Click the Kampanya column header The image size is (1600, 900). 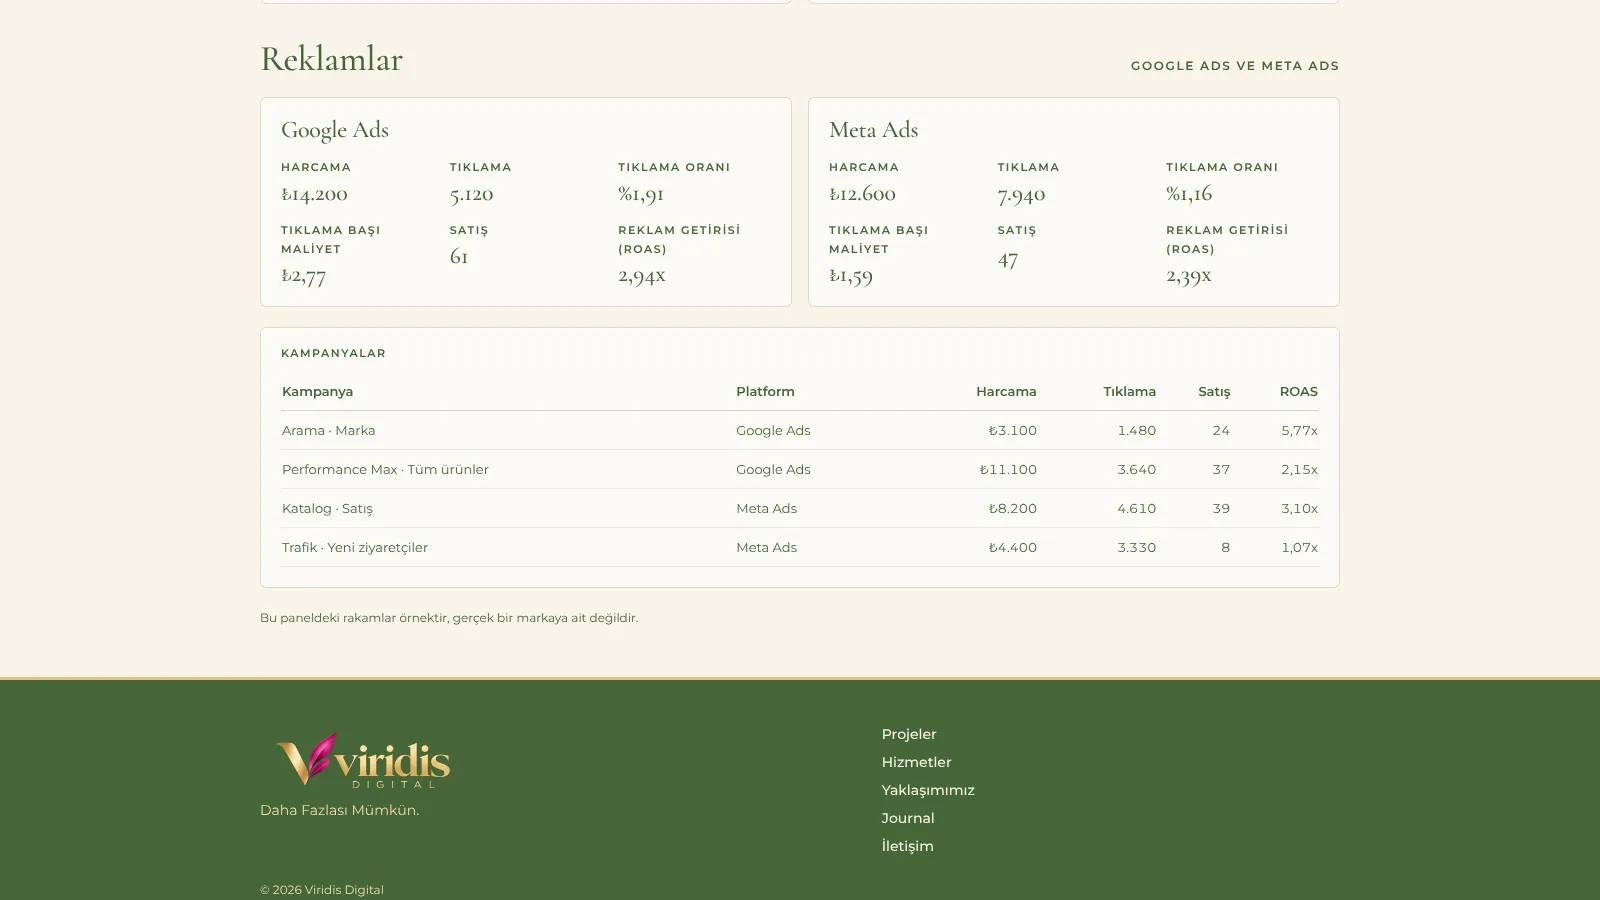coord(317,392)
